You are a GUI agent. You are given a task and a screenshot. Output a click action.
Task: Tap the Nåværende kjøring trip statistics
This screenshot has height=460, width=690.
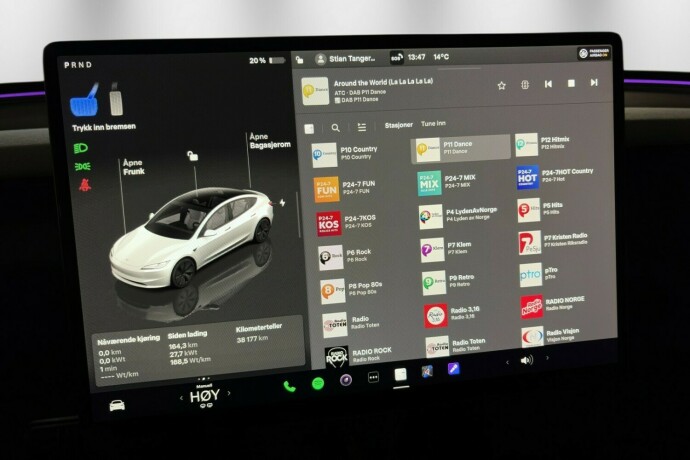(128, 358)
